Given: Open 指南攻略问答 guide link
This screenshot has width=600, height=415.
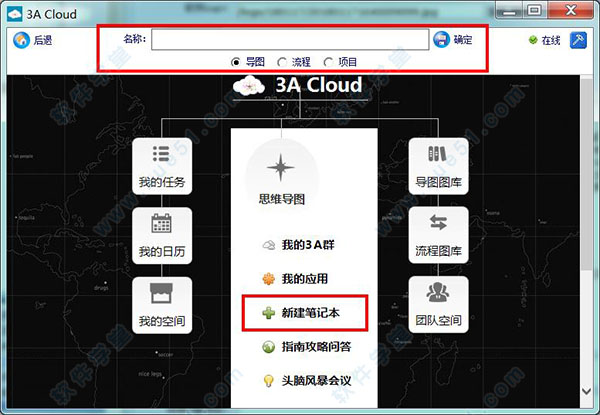Looking at the screenshot, I should pos(307,347).
